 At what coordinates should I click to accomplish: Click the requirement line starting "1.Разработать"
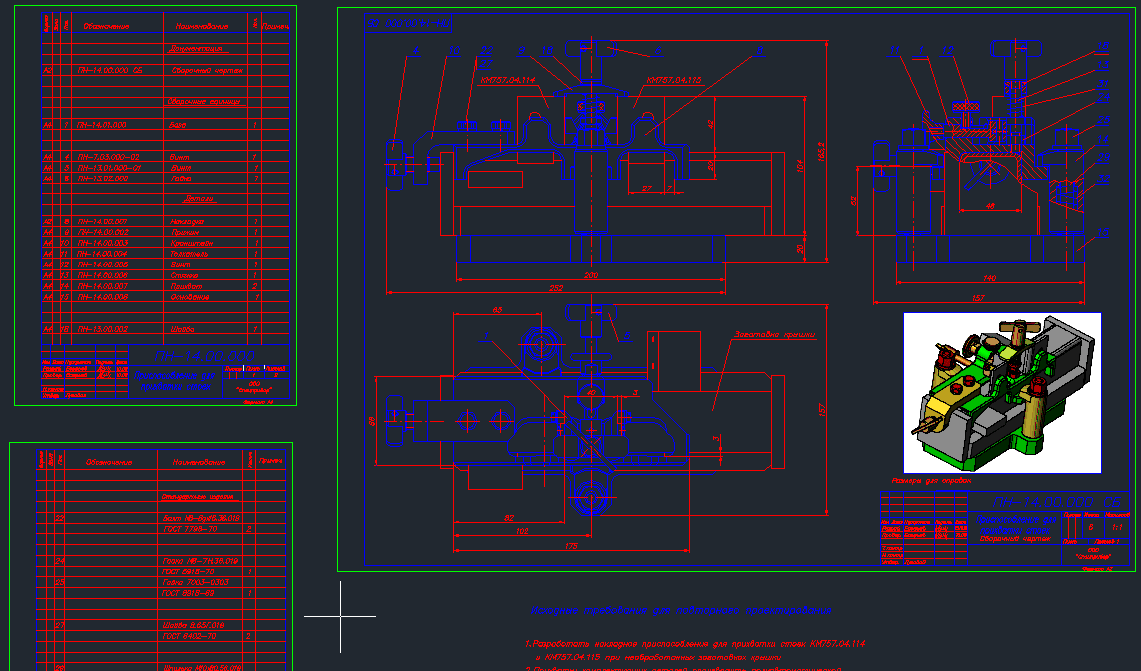coord(695,644)
